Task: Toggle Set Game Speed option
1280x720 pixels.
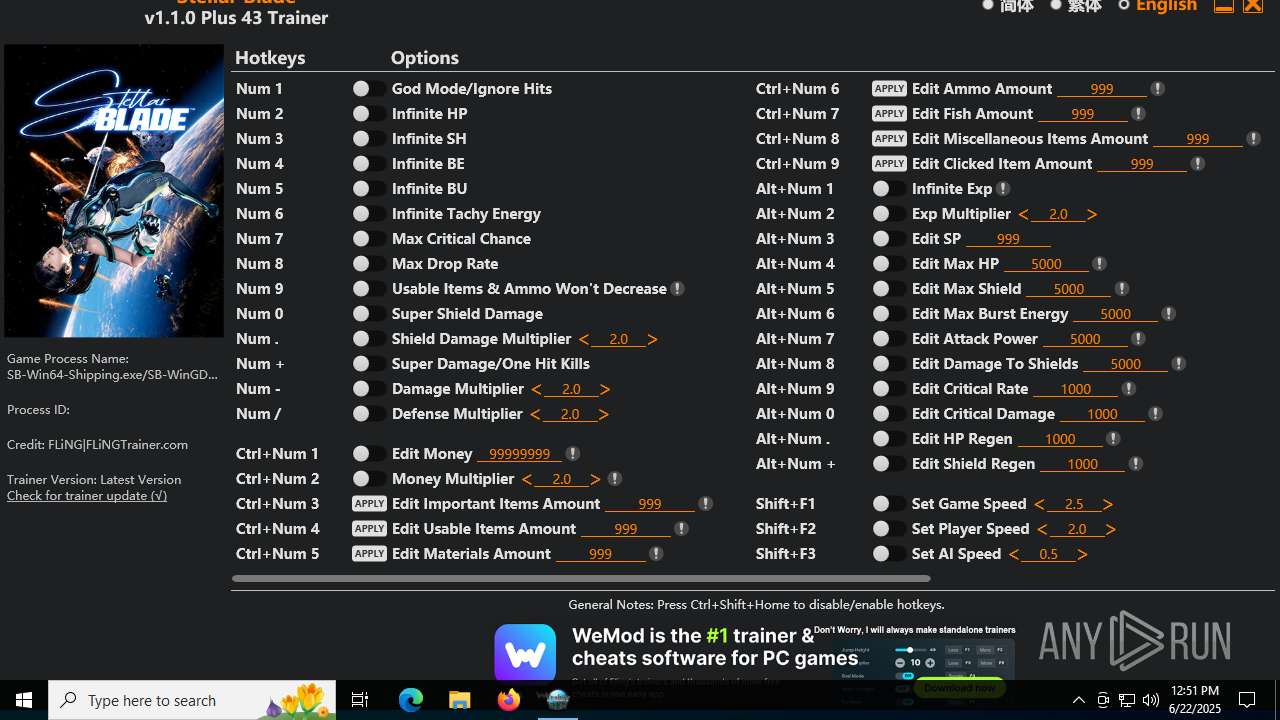Action: (889, 504)
